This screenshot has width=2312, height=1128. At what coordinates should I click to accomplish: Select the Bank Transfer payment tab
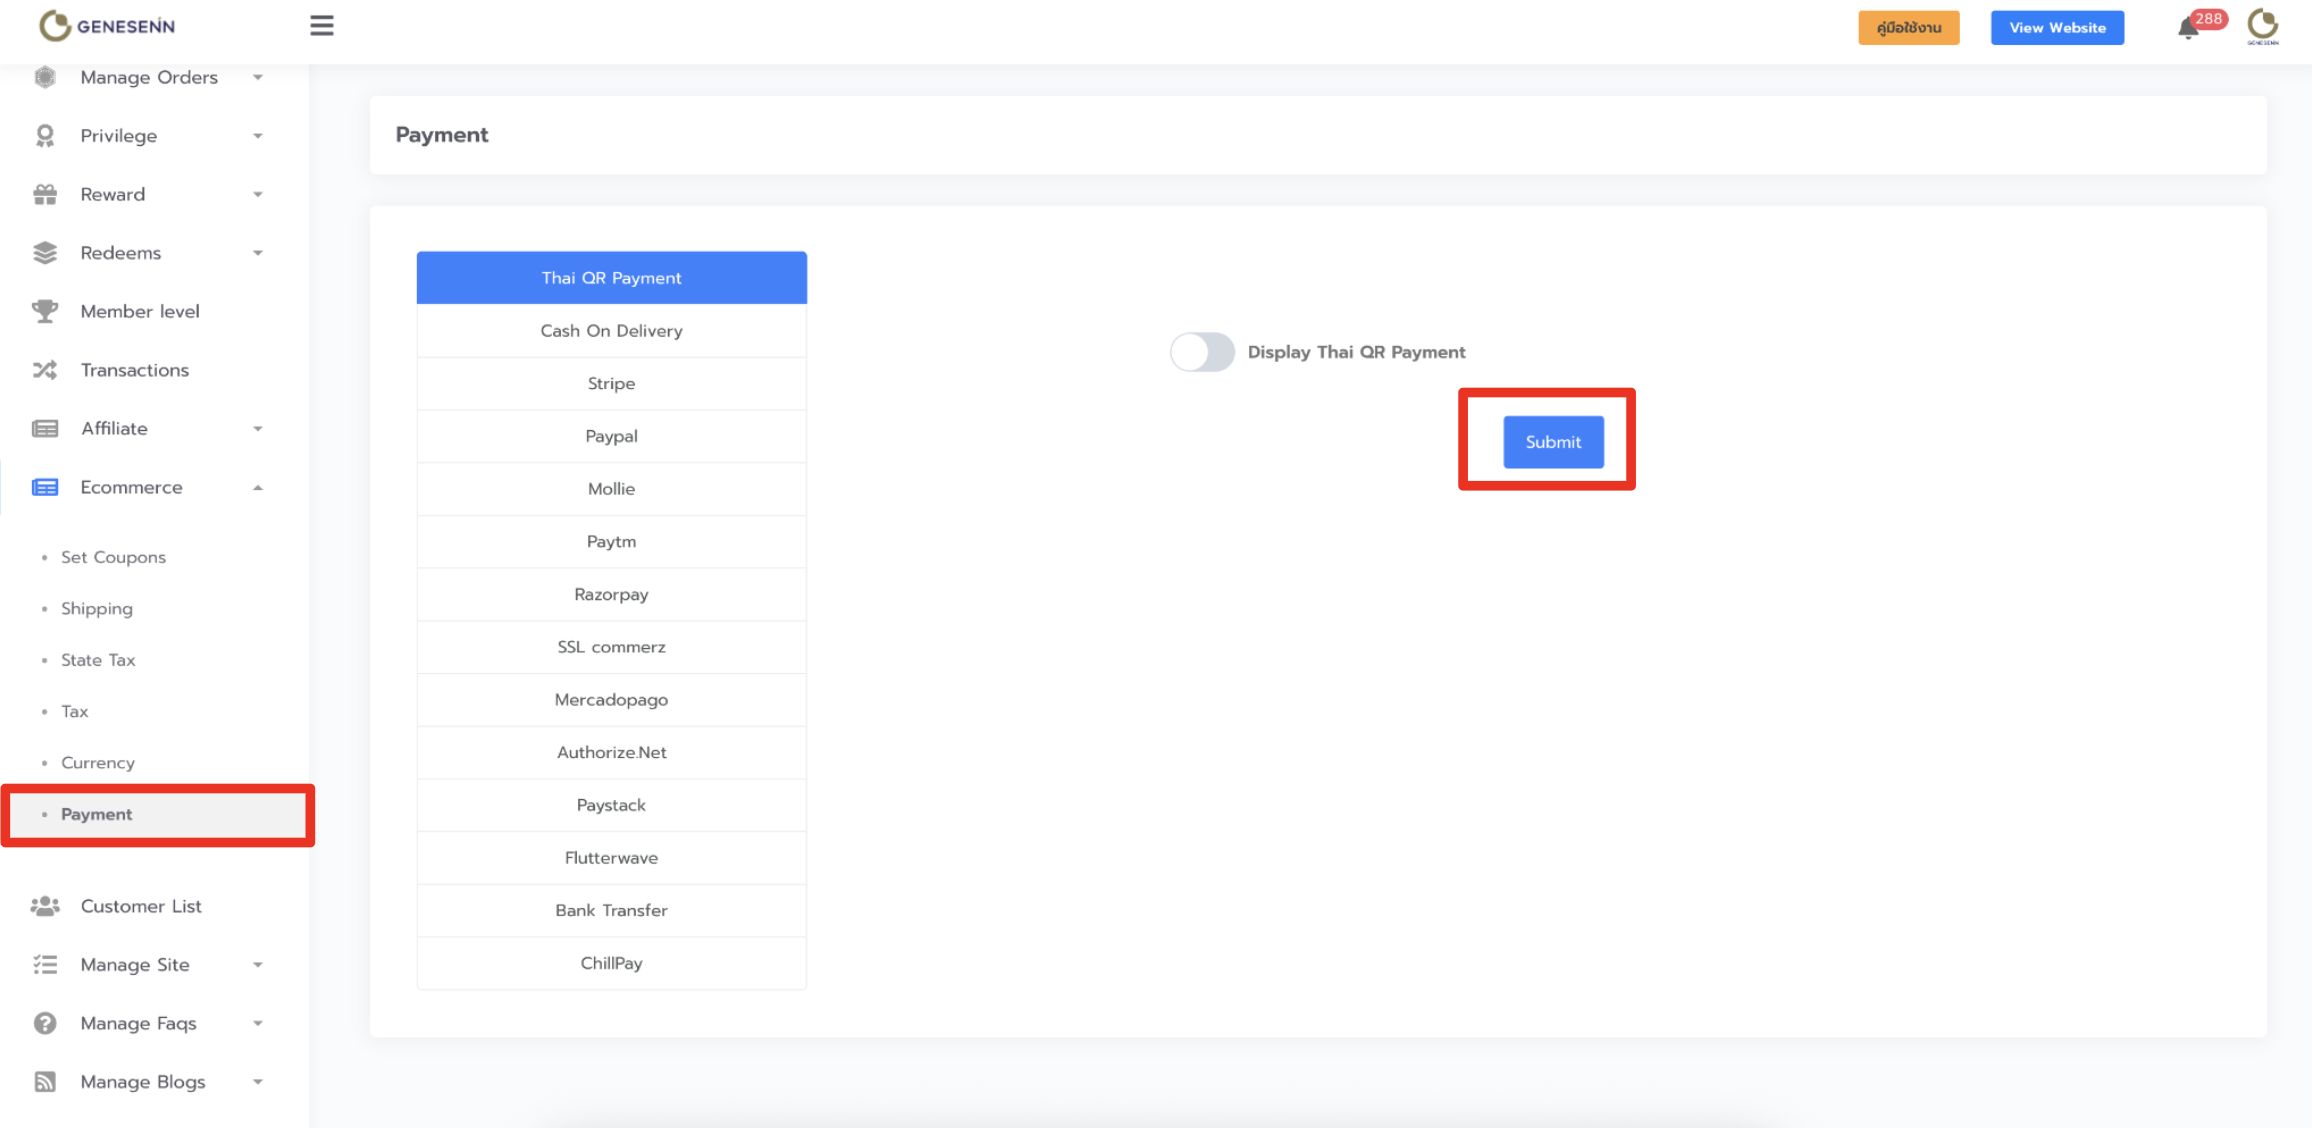(611, 910)
